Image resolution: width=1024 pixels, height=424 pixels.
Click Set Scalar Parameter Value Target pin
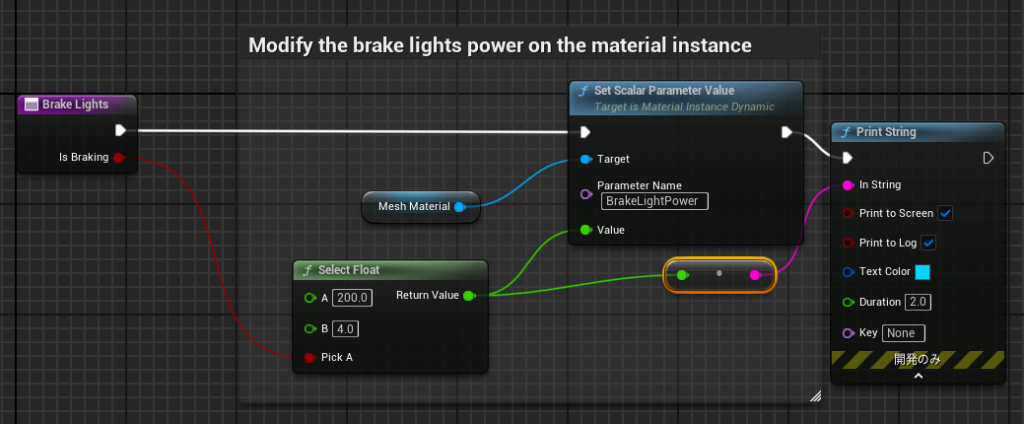585,159
